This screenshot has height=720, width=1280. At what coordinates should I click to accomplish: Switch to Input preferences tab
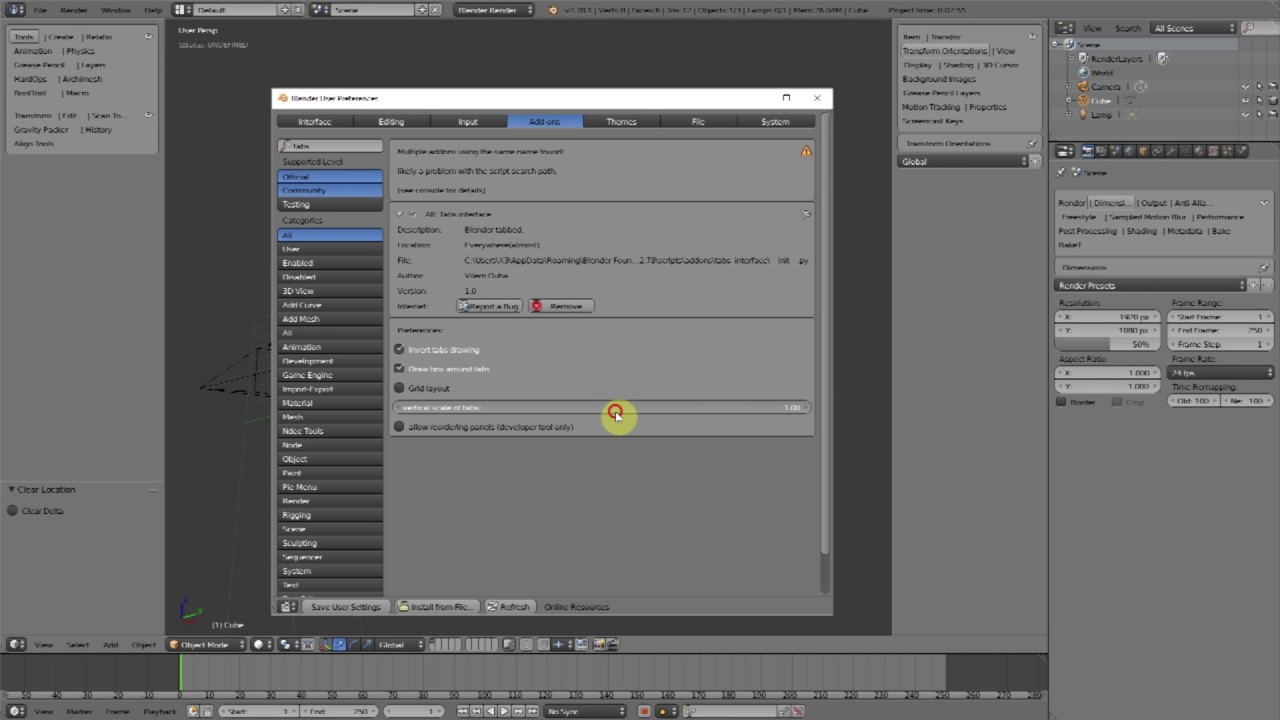click(468, 122)
